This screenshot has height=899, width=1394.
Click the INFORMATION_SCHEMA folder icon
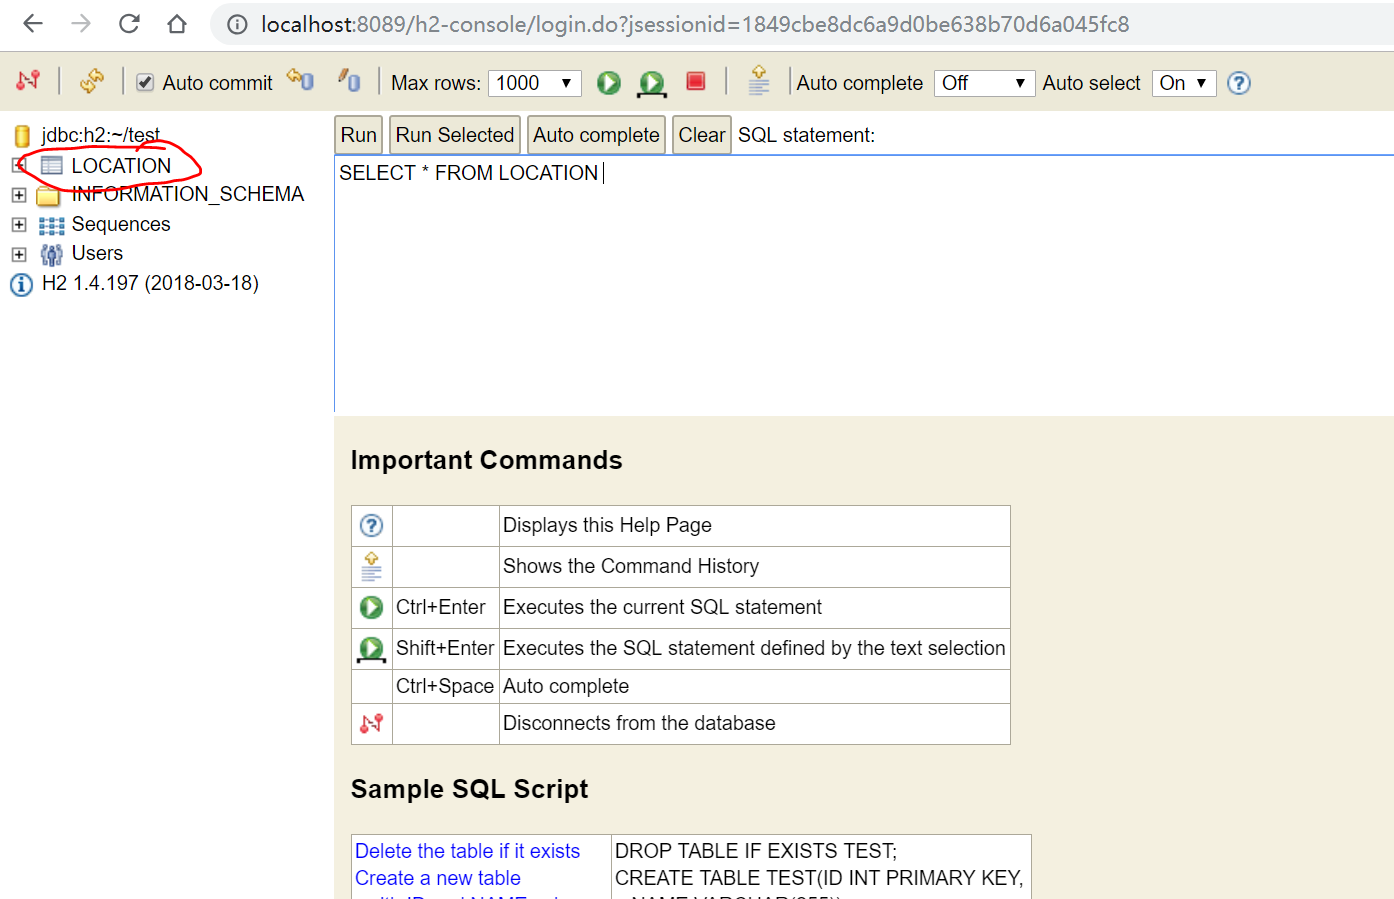pos(49,196)
